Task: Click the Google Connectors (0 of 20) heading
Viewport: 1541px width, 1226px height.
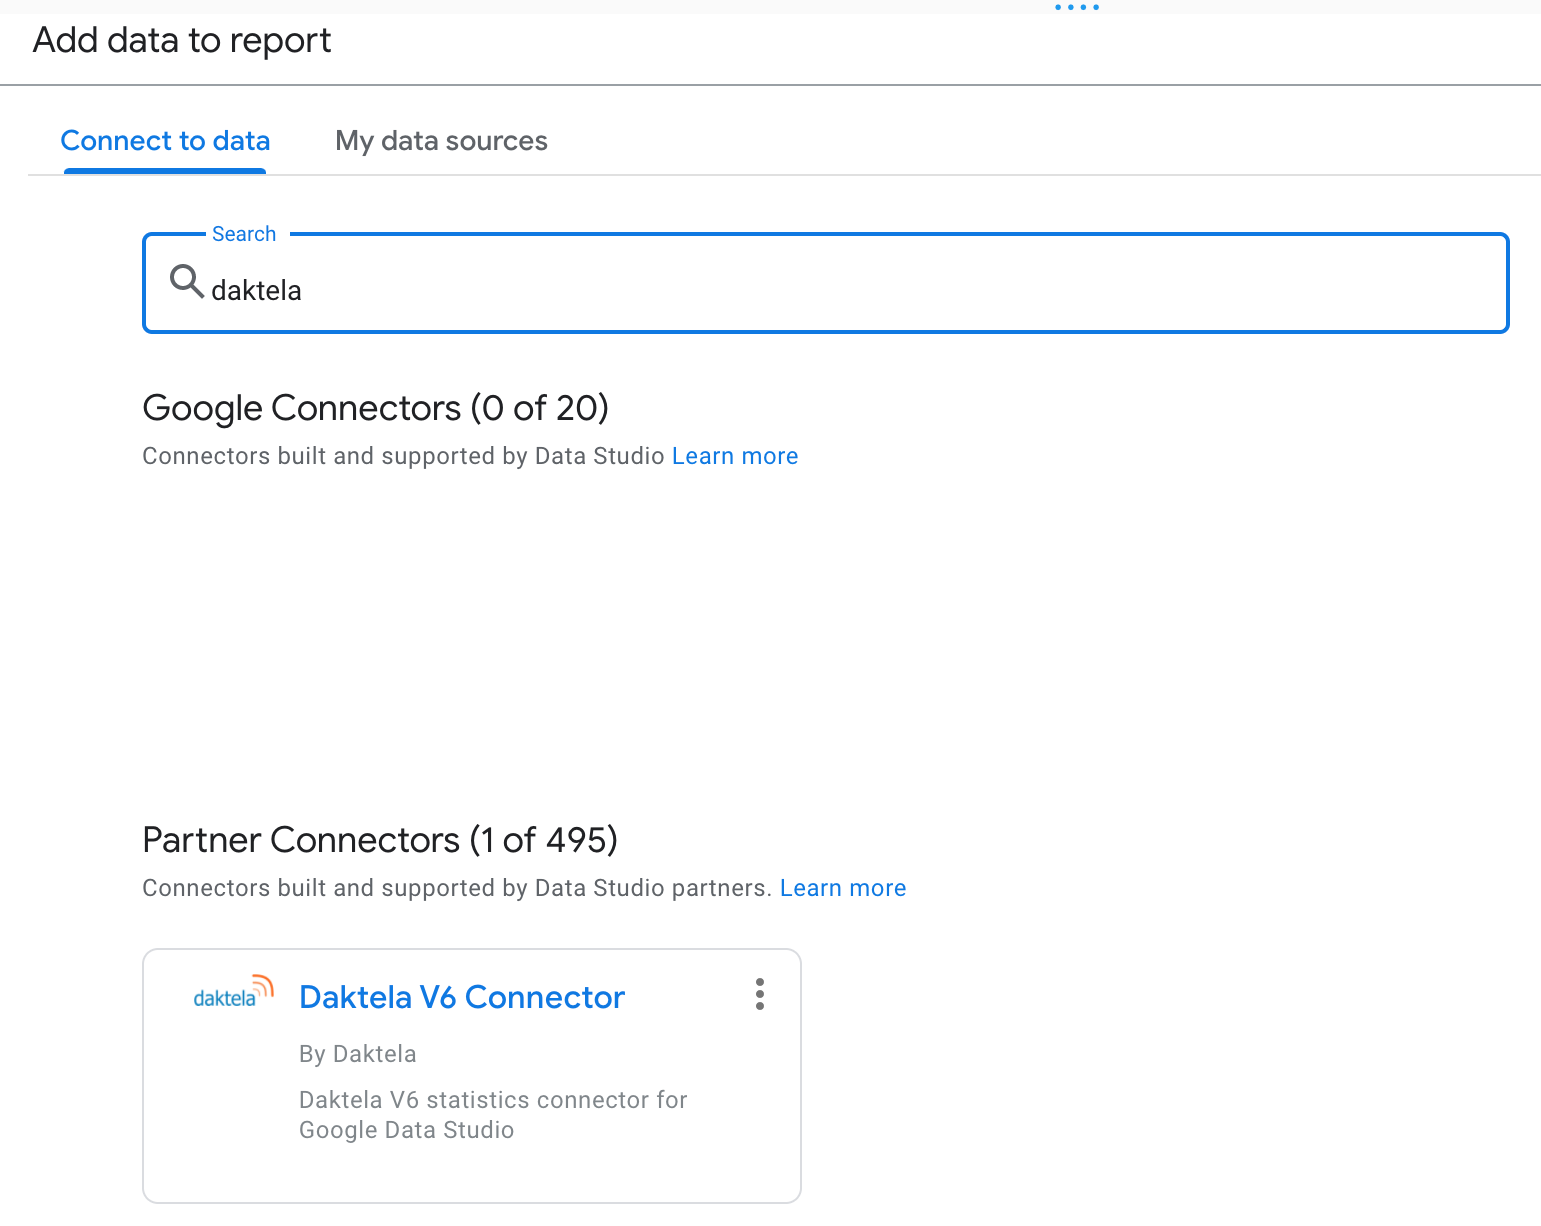Action: click(x=376, y=408)
